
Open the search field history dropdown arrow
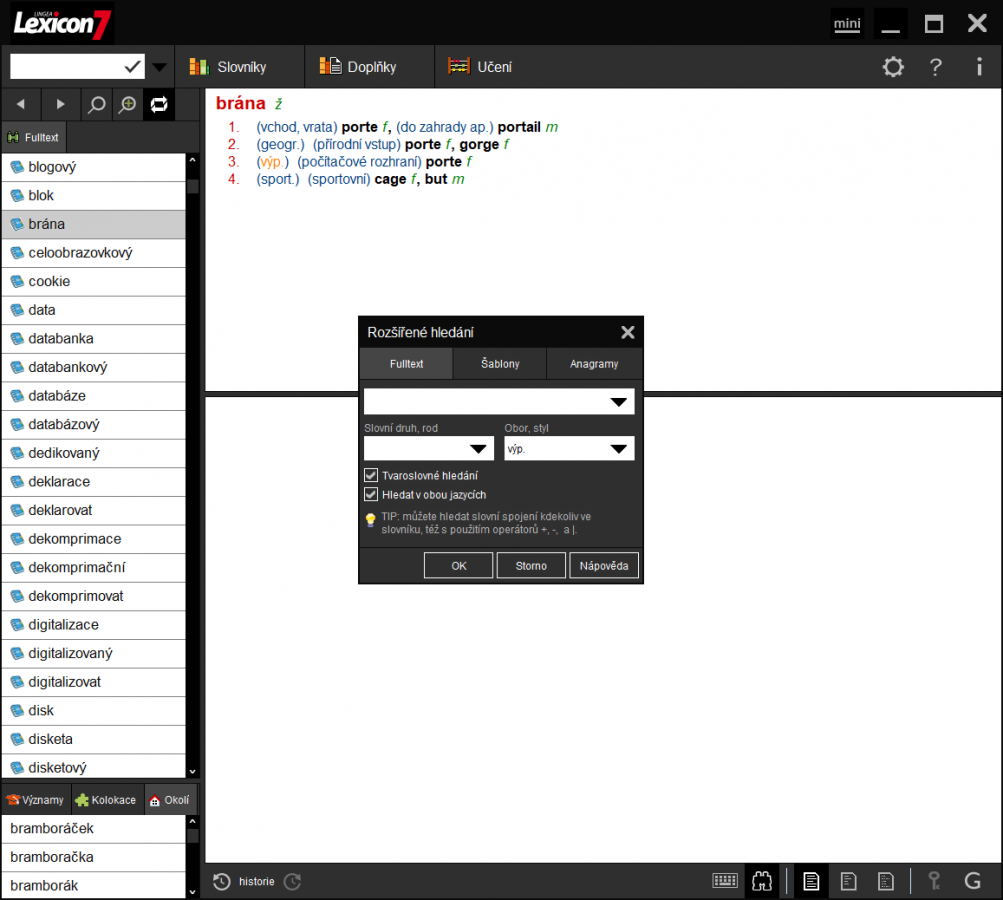(x=160, y=65)
